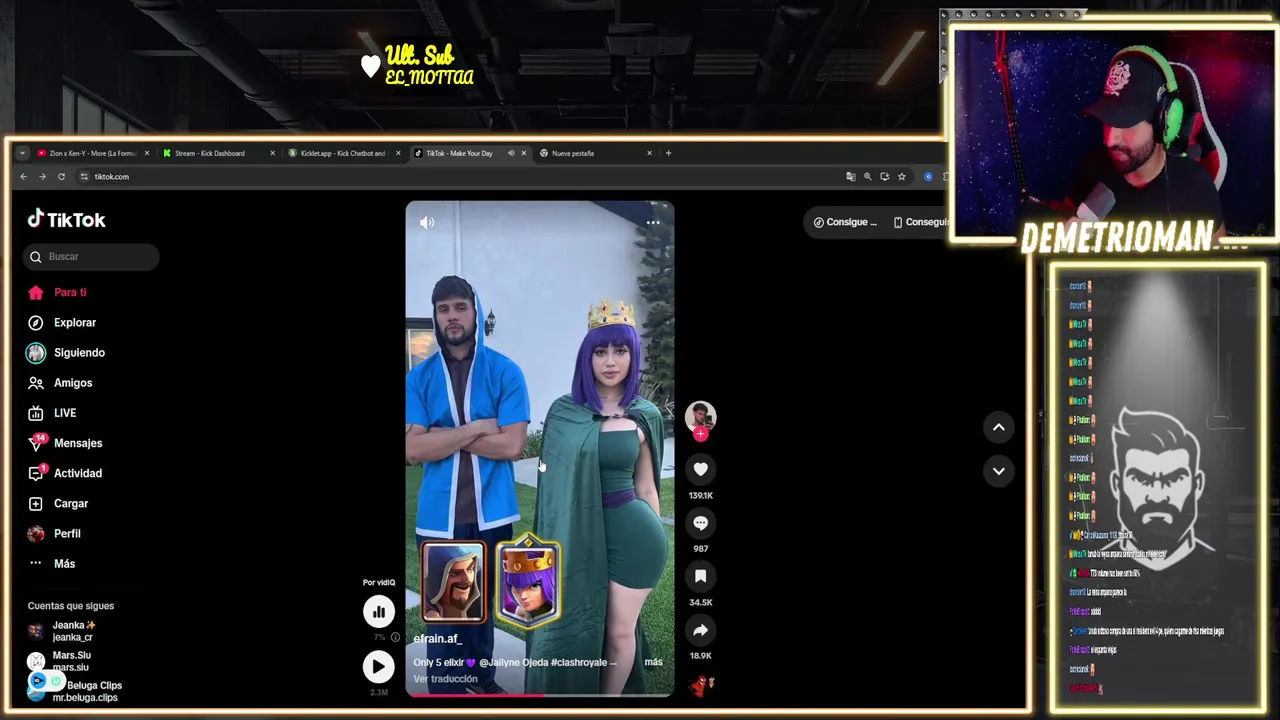Reload the tiktok.com page
Screen dimensions: 1280x720
tap(61, 177)
